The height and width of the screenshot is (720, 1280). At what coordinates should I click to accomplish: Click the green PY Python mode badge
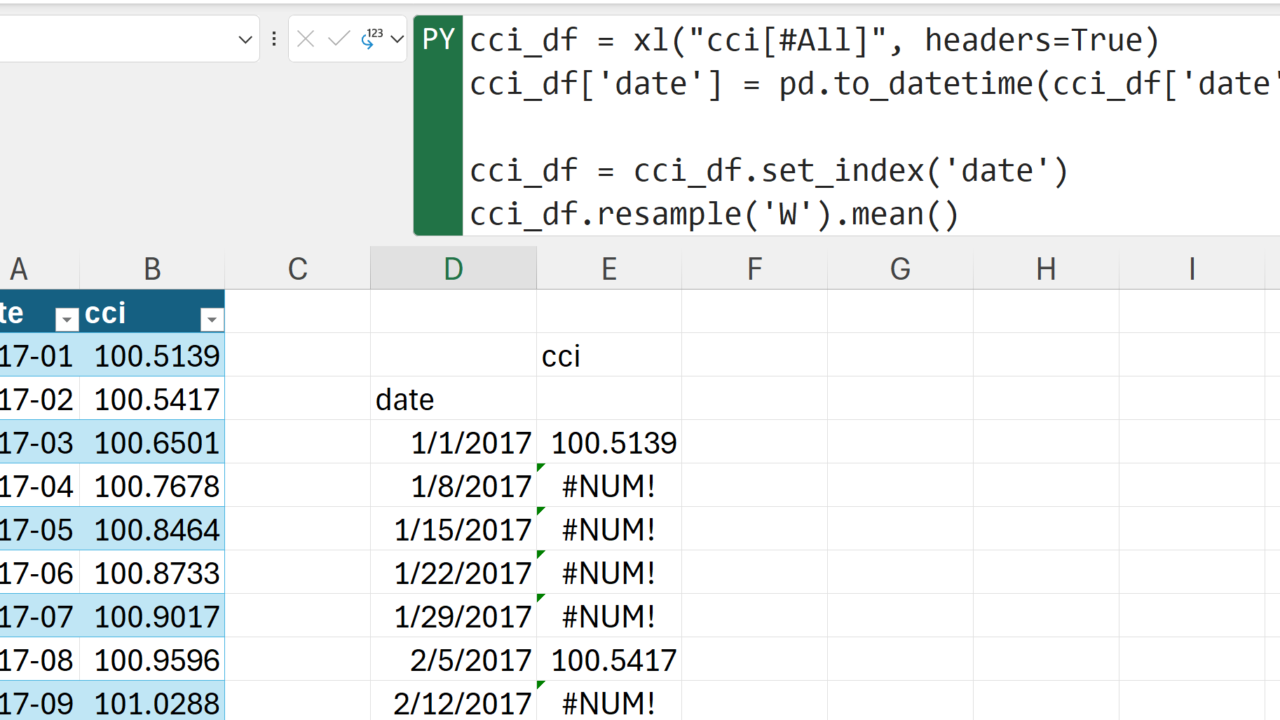pos(438,40)
